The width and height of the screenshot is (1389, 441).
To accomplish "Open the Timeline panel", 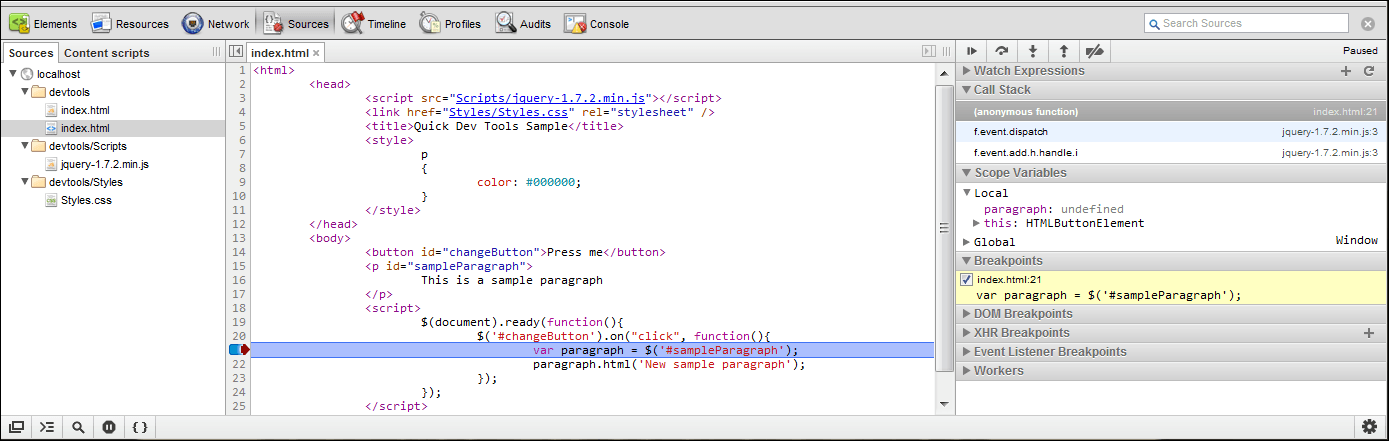I will click(374, 23).
